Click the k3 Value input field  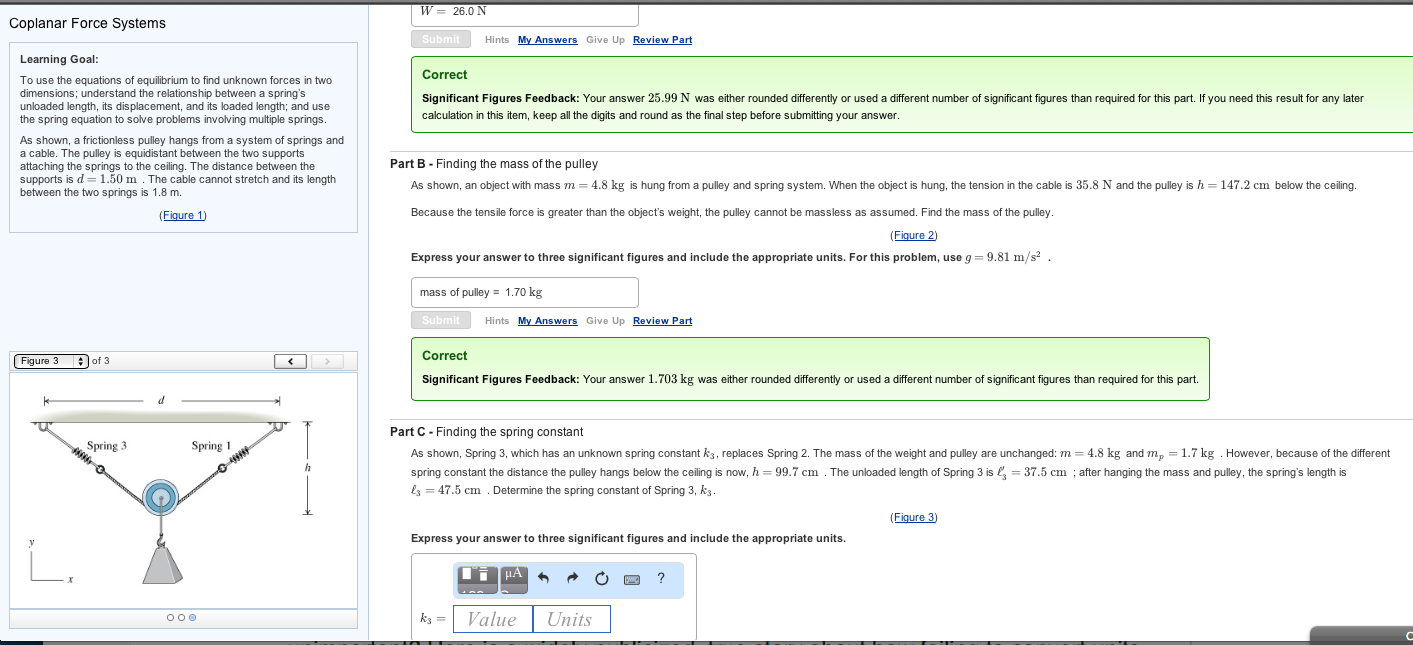(493, 619)
